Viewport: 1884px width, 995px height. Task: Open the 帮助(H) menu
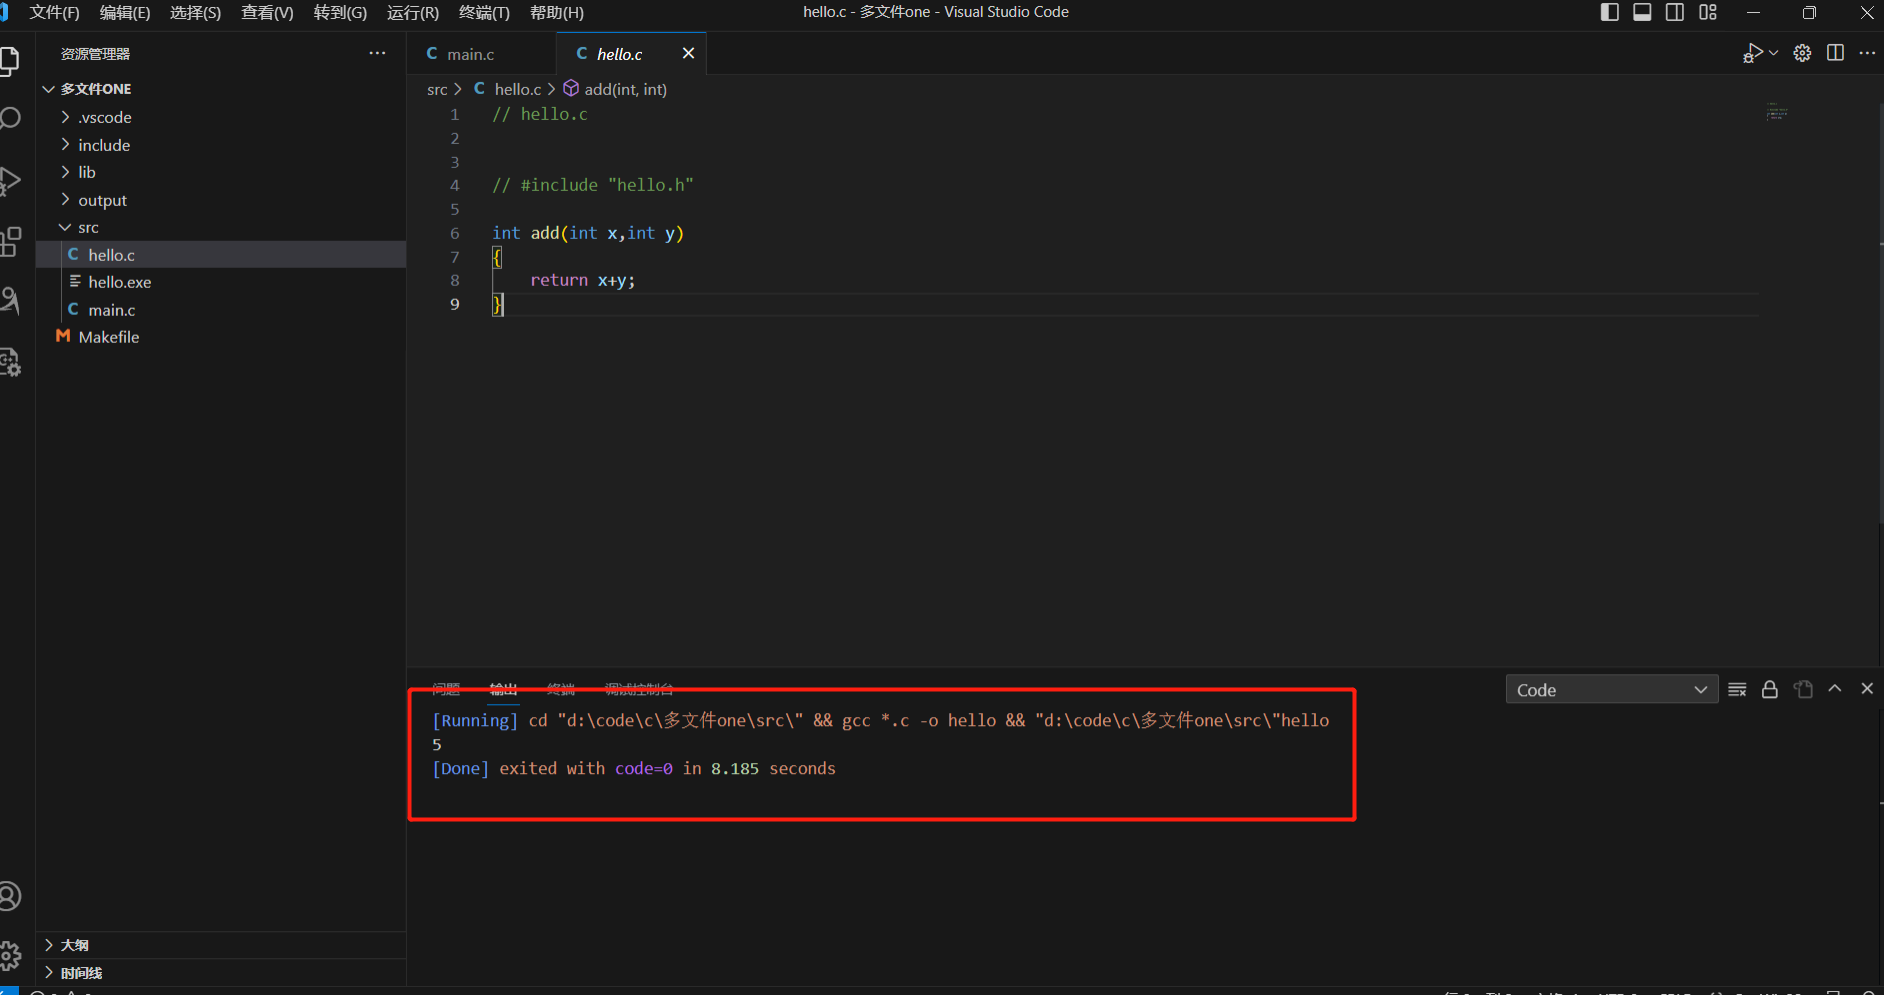(x=557, y=12)
